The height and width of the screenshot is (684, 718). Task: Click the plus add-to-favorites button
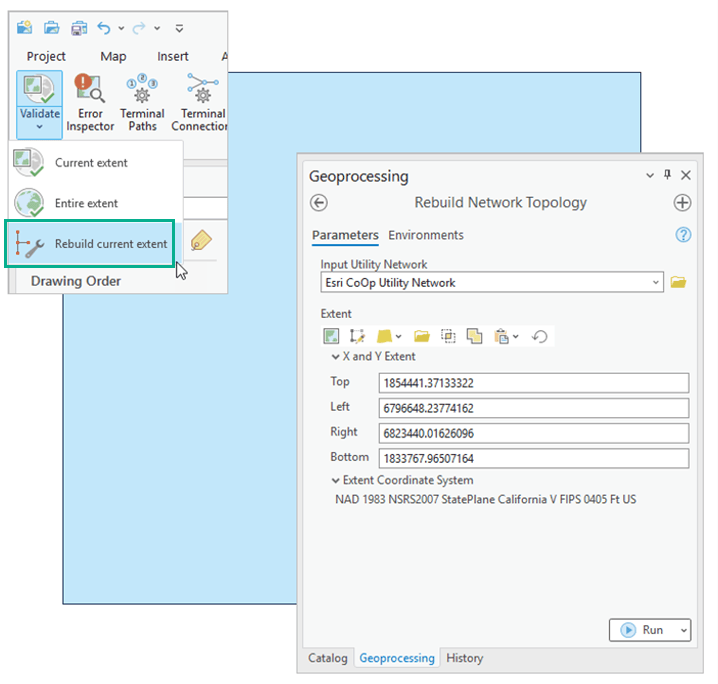[682, 202]
